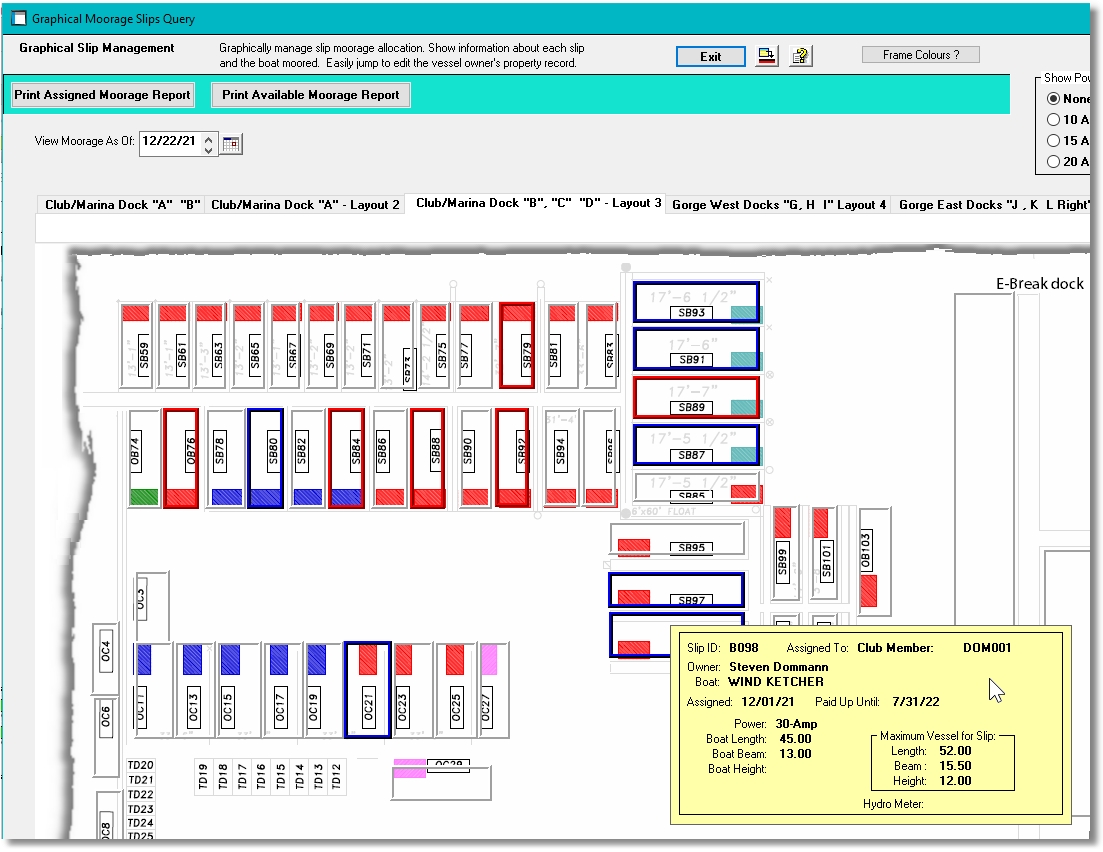The image size is (1103, 852).
Task: Open the calendar picker for View Moorage date
Action: pyautogui.click(x=233, y=144)
